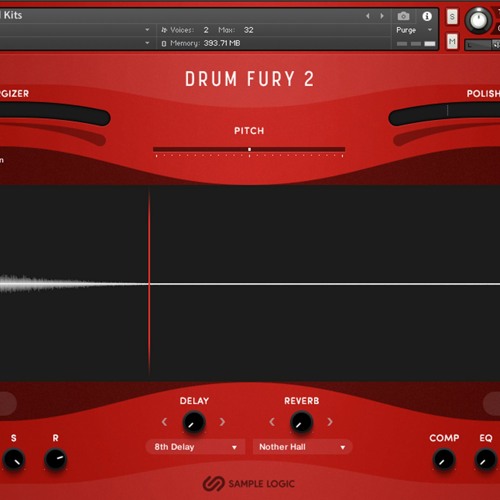500x500 pixels.
Task: Adjust the main volume knob at top right
Action: point(478,20)
